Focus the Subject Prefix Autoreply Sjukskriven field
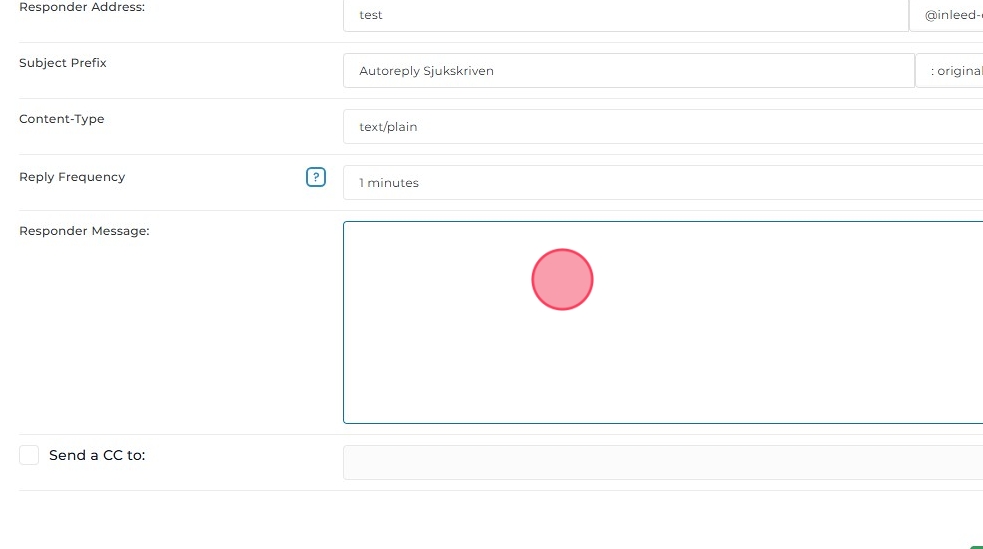Viewport: 983px width, 549px height. [628, 71]
